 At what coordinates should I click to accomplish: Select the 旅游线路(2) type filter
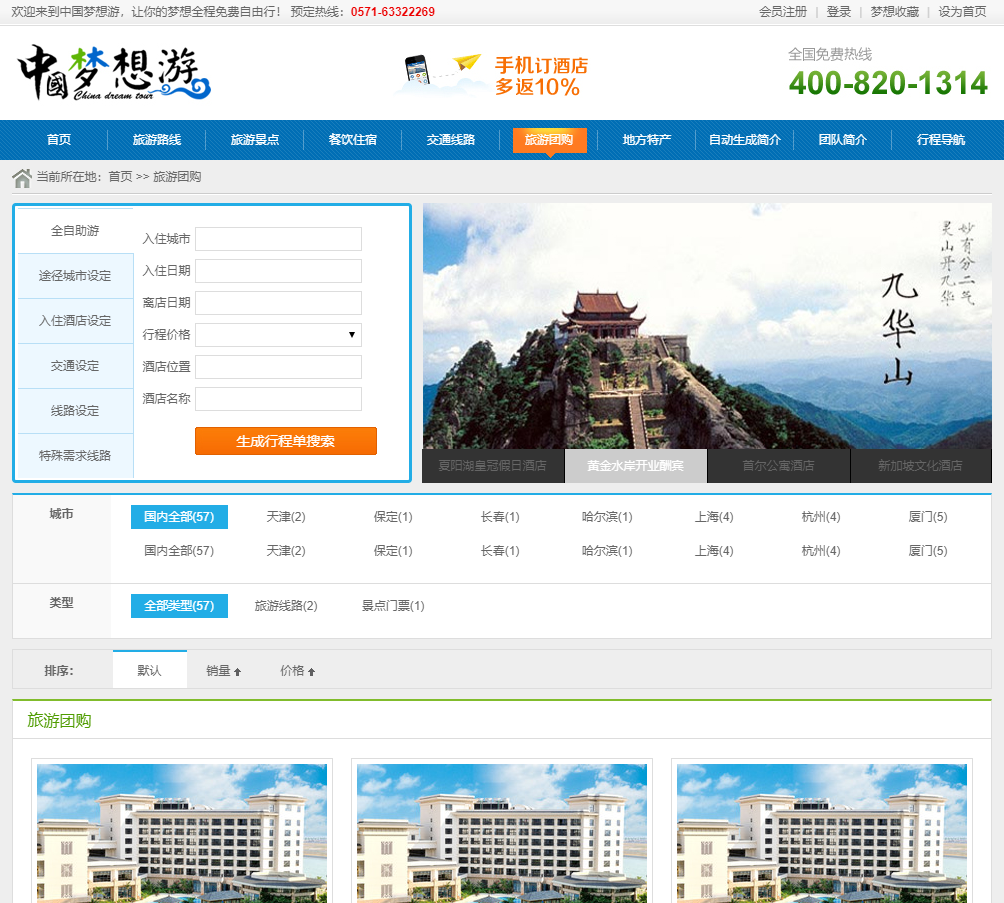point(287,606)
